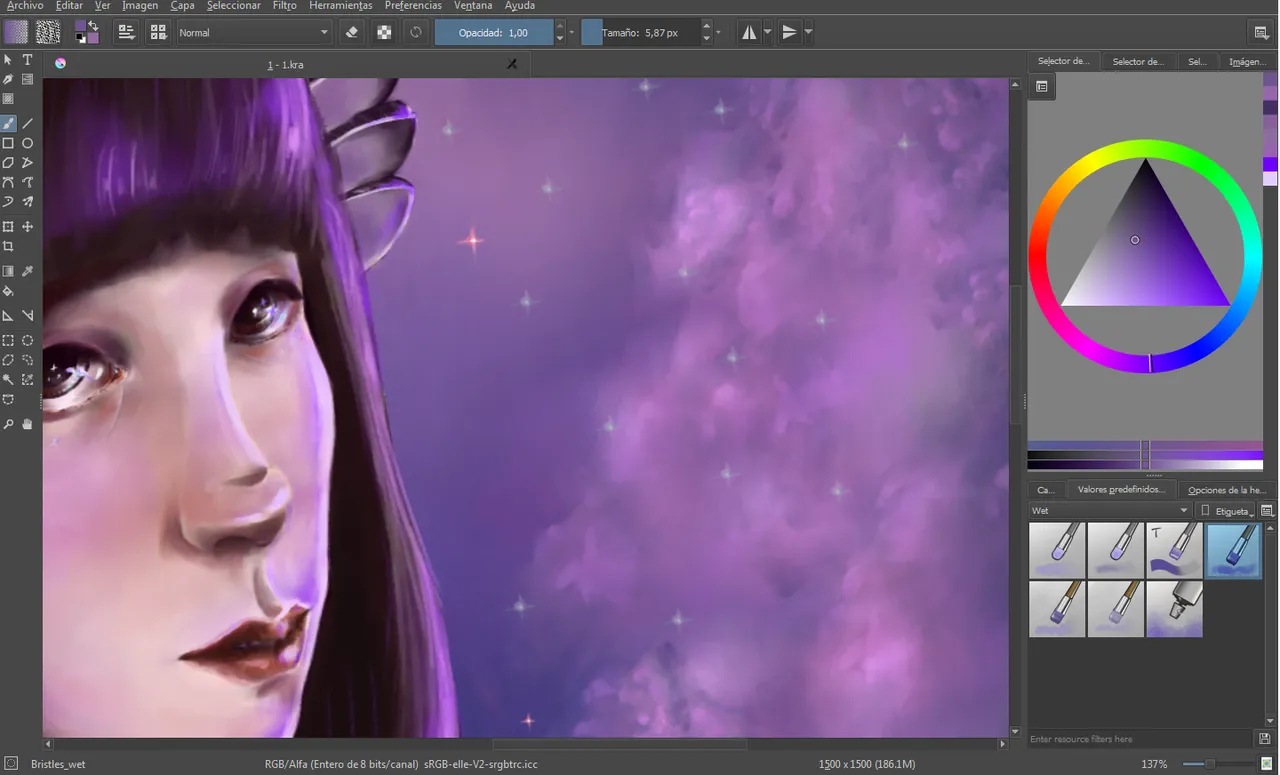Select the measure tool
The width and height of the screenshot is (1280, 775).
[x=28, y=316]
